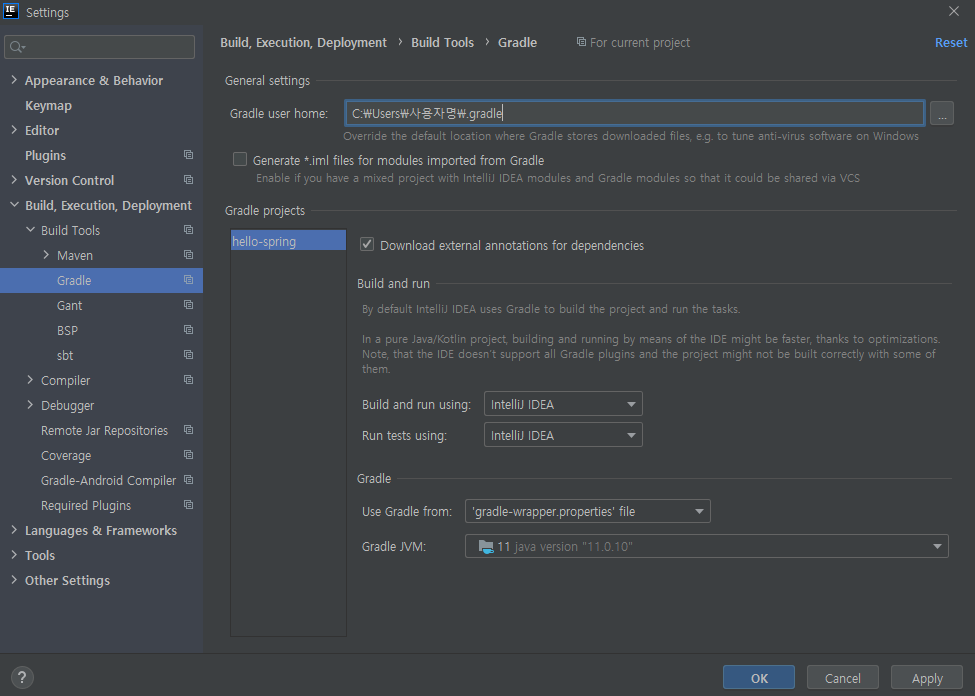Collapse the Build Tools node

point(30,230)
